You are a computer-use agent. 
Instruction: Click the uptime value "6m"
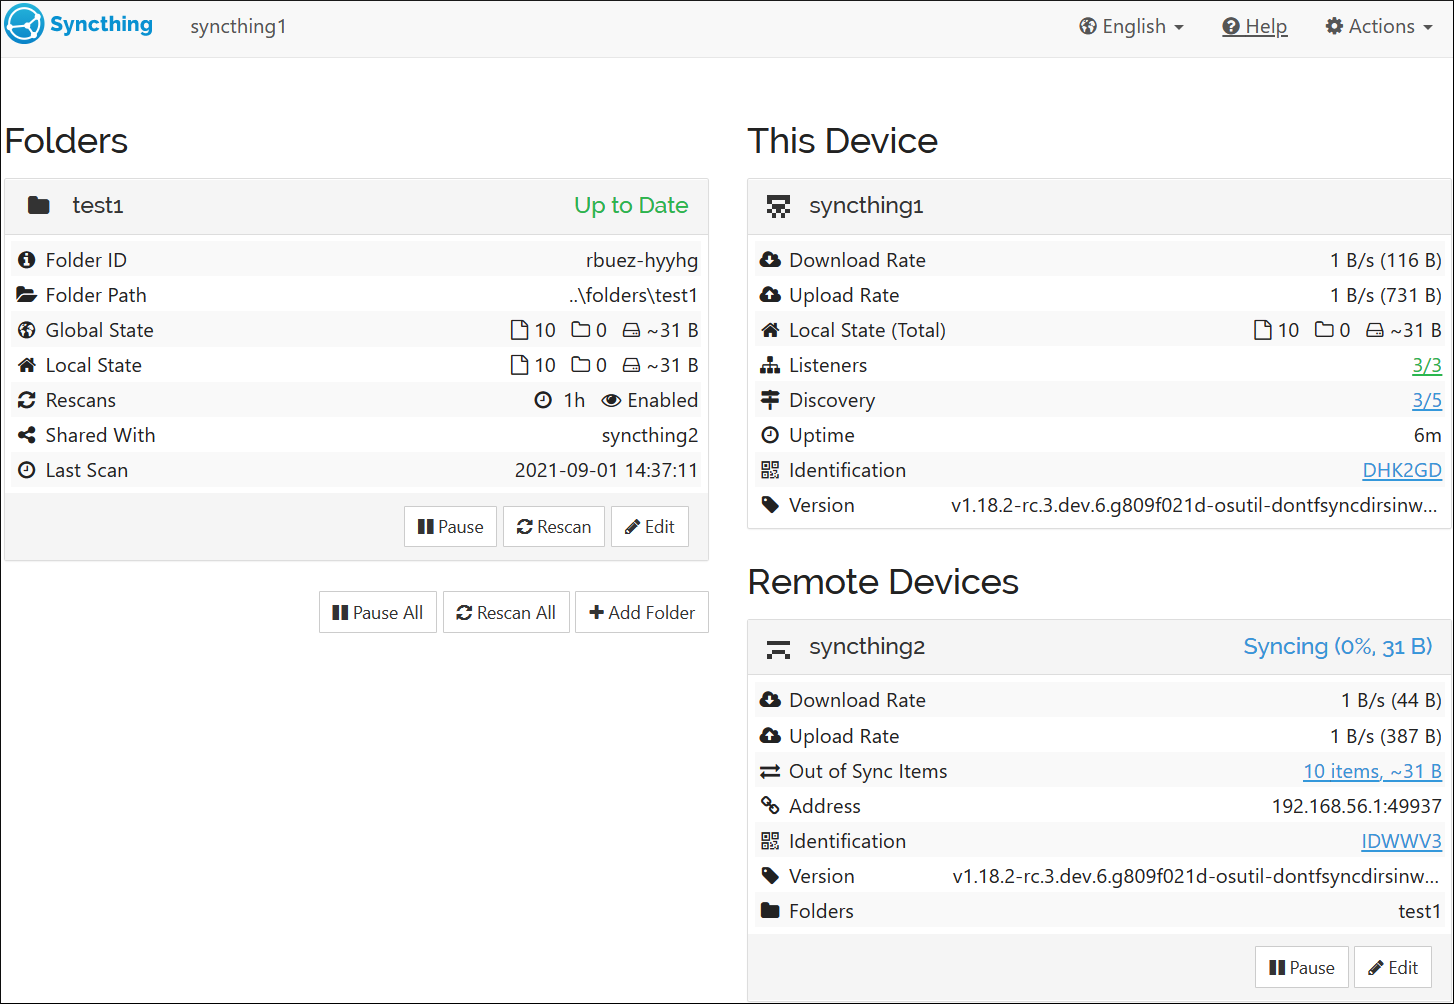pyautogui.click(x=1428, y=435)
